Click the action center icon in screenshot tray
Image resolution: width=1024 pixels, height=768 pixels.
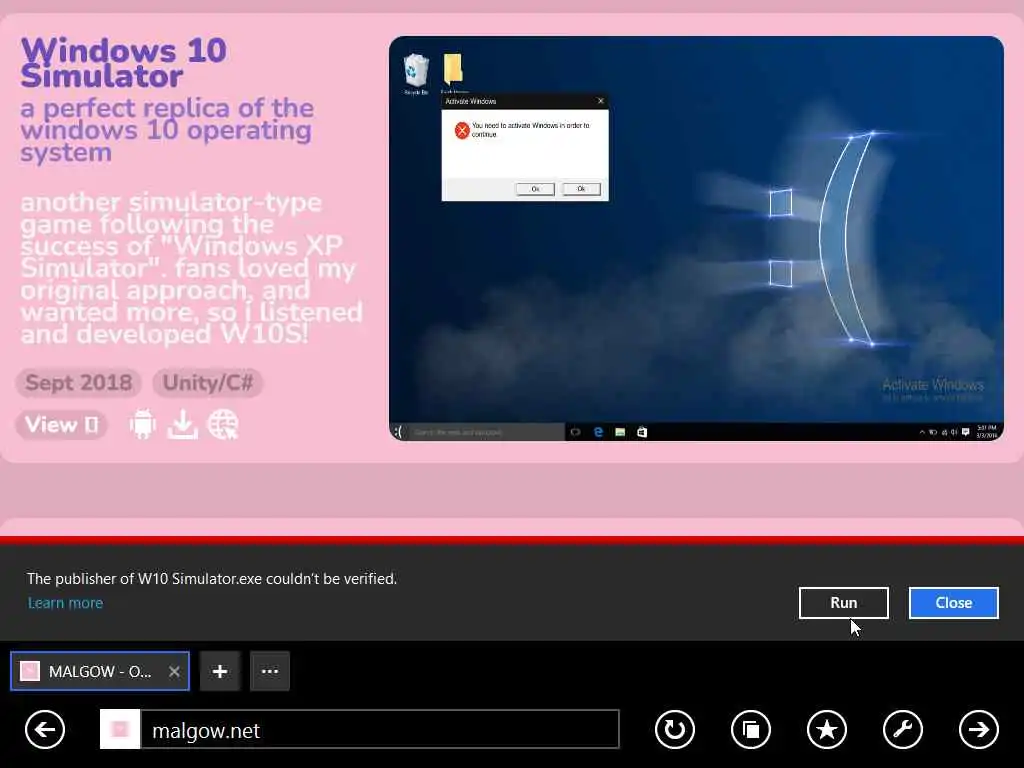tap(966, 432)
